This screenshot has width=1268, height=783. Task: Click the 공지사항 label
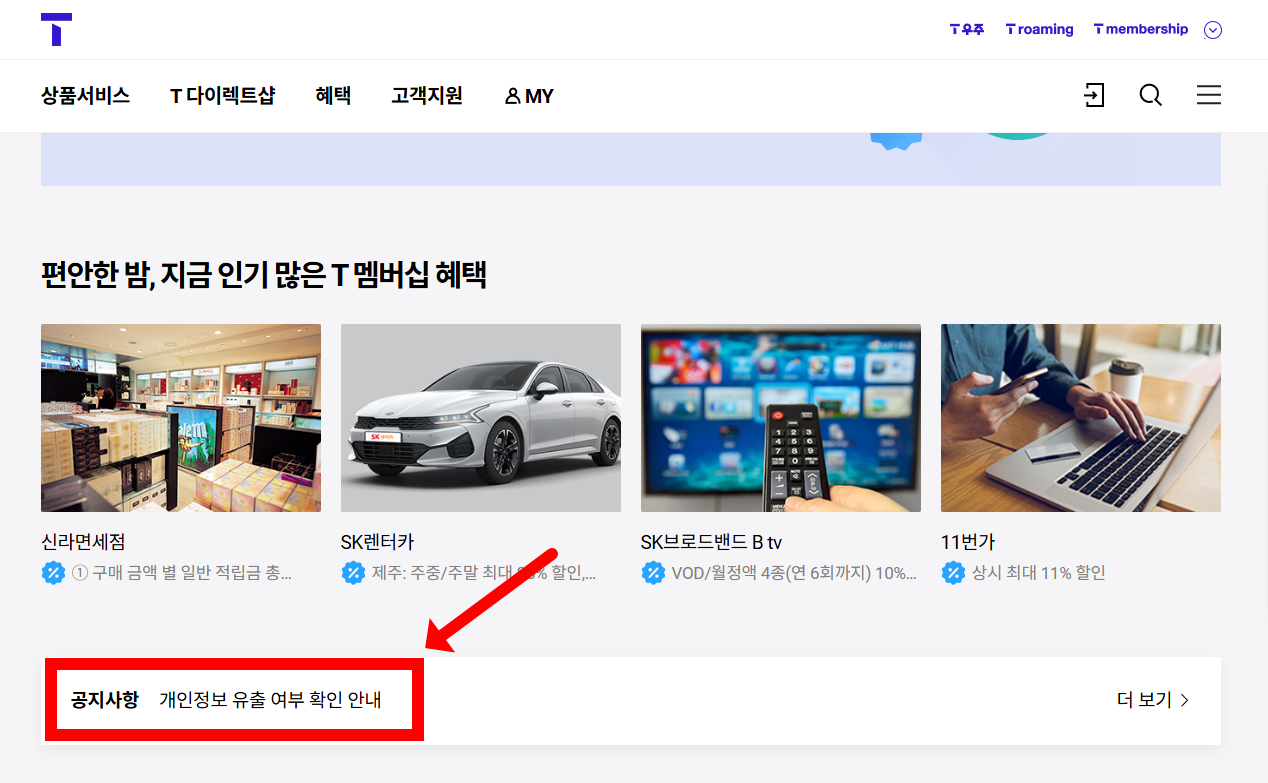tap(105, 700)
